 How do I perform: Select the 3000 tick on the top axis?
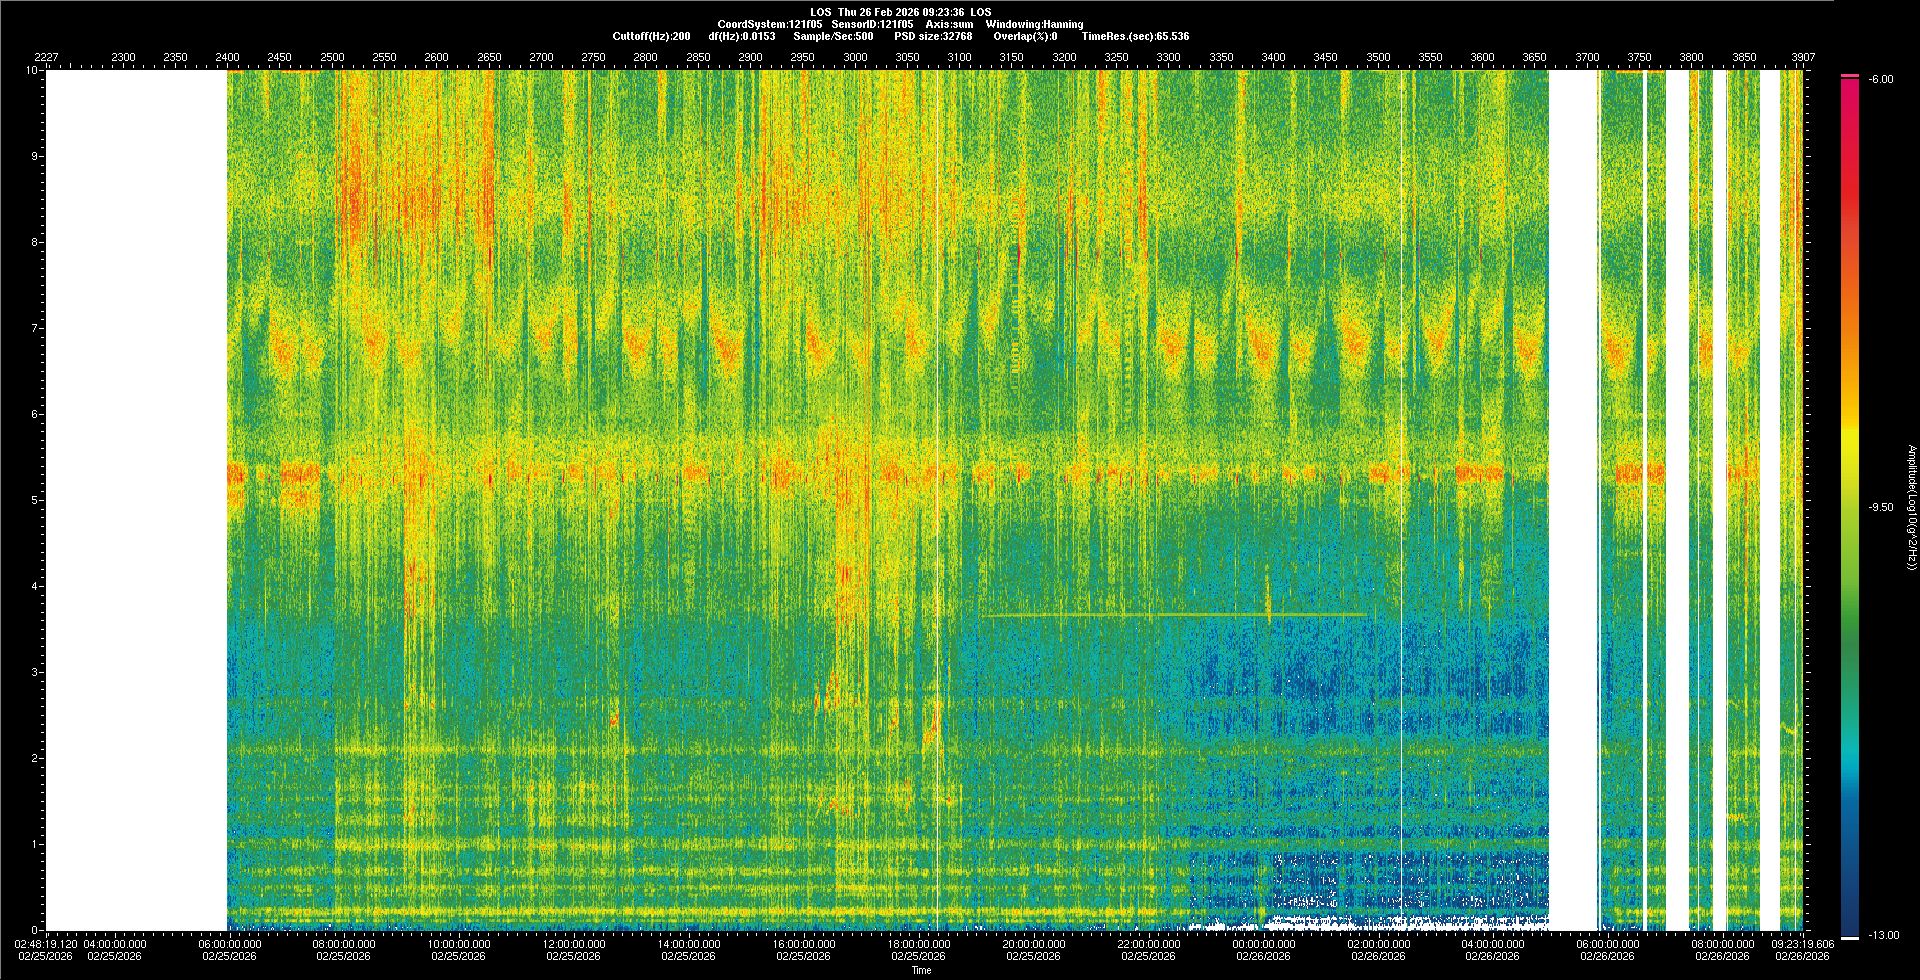coord(855,58)
